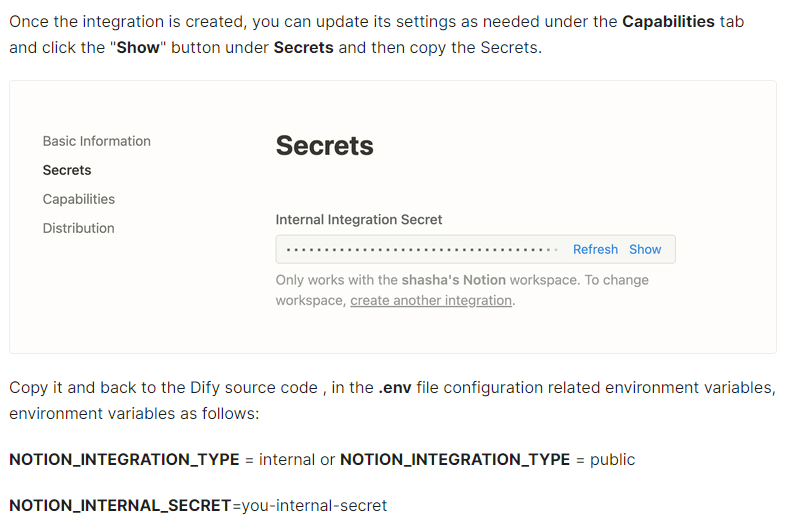
Task: Click the 'you-internal-secret' value text
Action: pyautogui.click(x=314, y=505)
